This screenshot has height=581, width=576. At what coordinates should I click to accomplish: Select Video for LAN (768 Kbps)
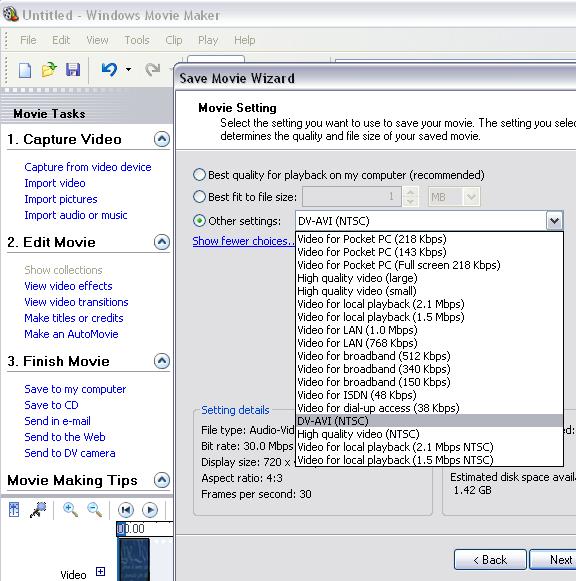(429, 343)
